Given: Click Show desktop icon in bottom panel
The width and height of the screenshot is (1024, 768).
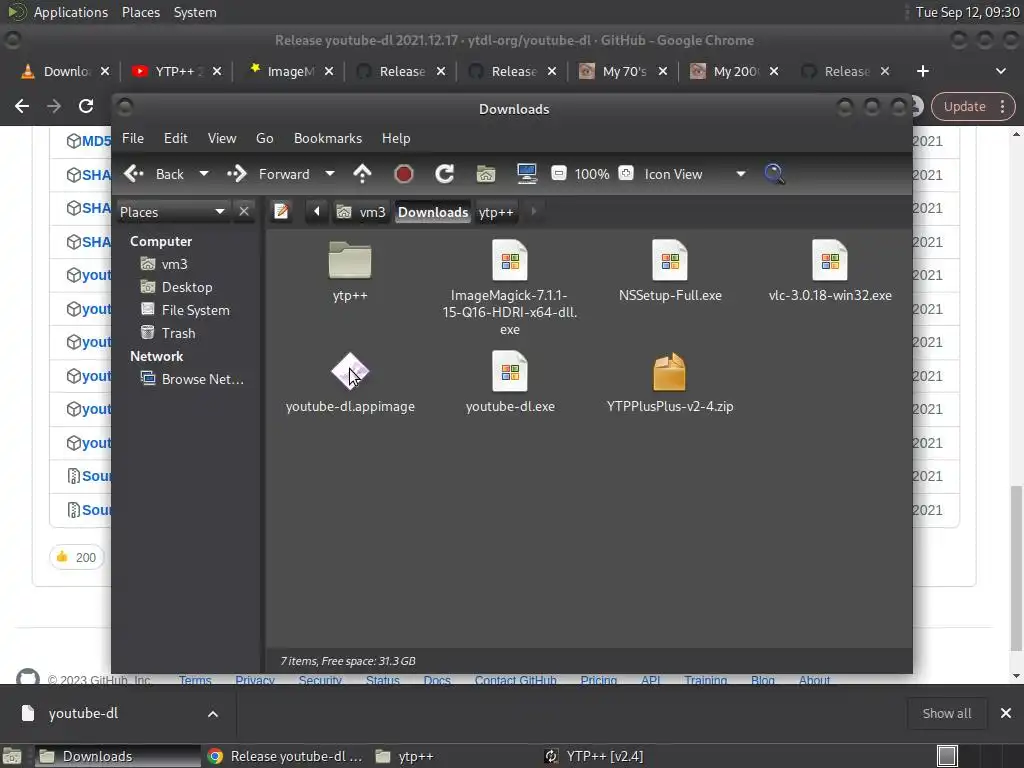Looking at the screenshot, I should click(x=12, y=756).
